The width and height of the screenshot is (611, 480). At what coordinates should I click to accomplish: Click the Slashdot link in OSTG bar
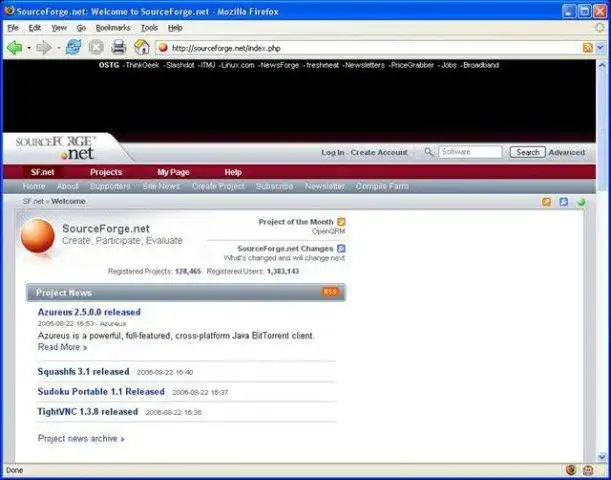point(180,65)
